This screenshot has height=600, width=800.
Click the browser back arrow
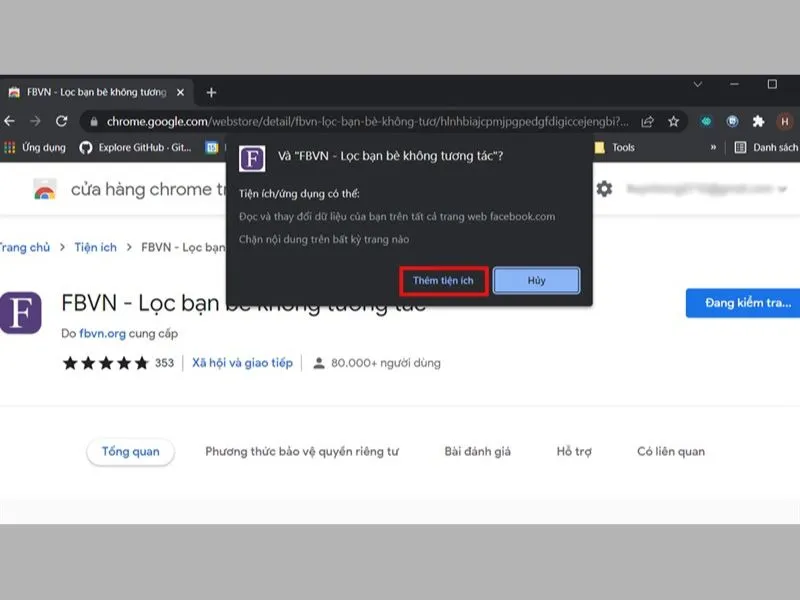coord(9,121)
